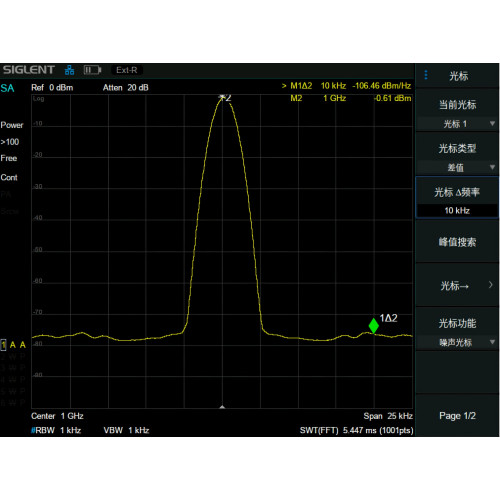Click the battery indicator icon
The image size is (500, 500).
(x=92, y=70)
